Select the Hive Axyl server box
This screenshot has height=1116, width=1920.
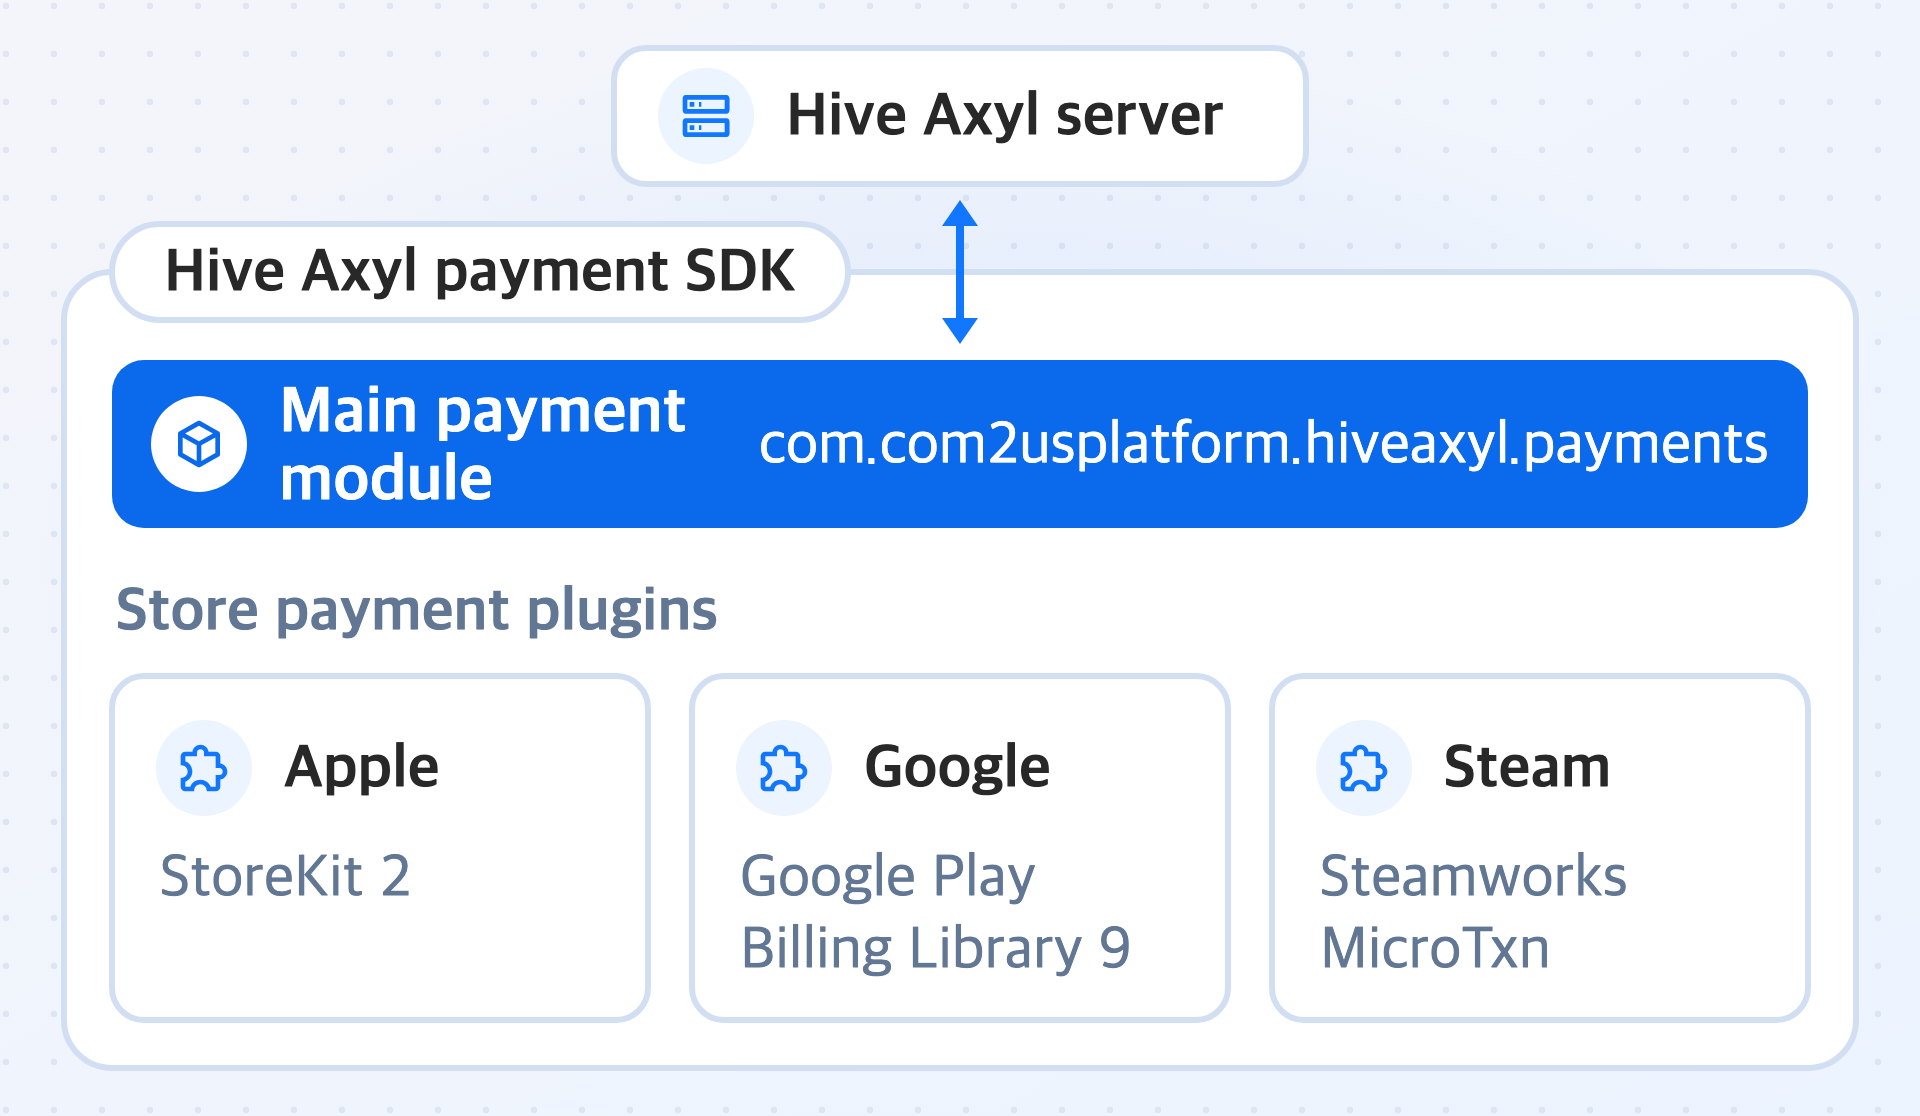[x=960, y=116]
